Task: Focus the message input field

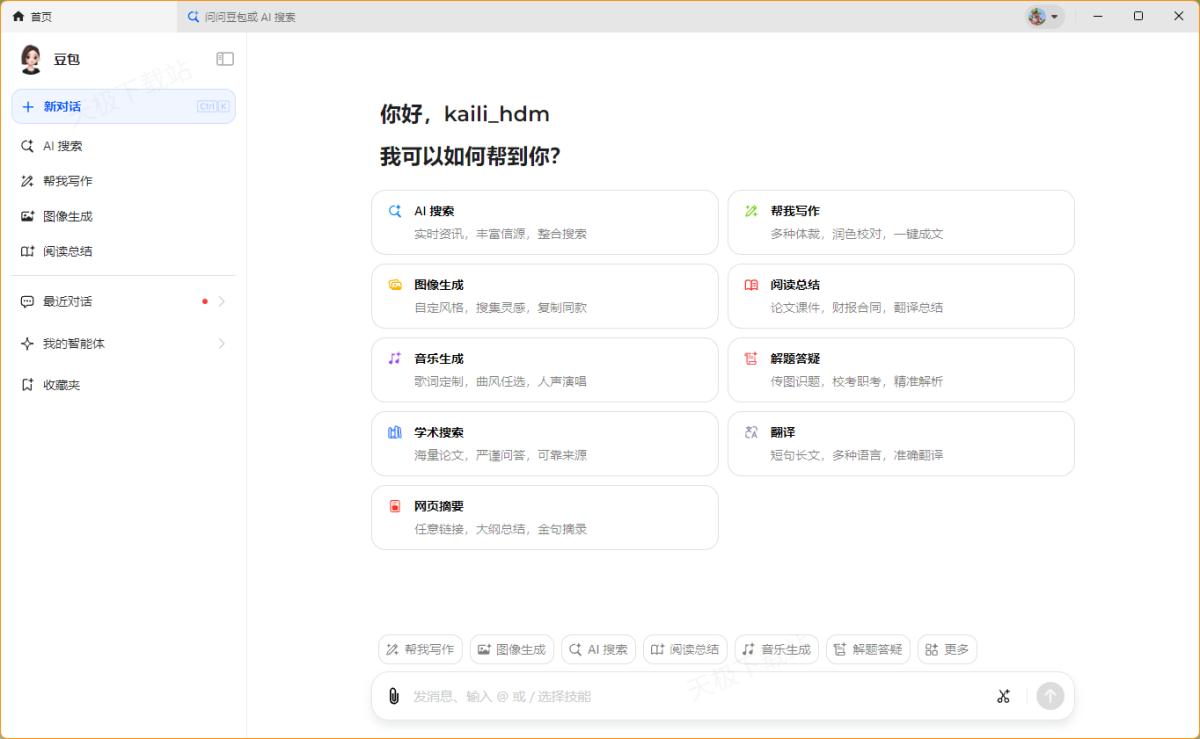Action: [x=690, y=696]
